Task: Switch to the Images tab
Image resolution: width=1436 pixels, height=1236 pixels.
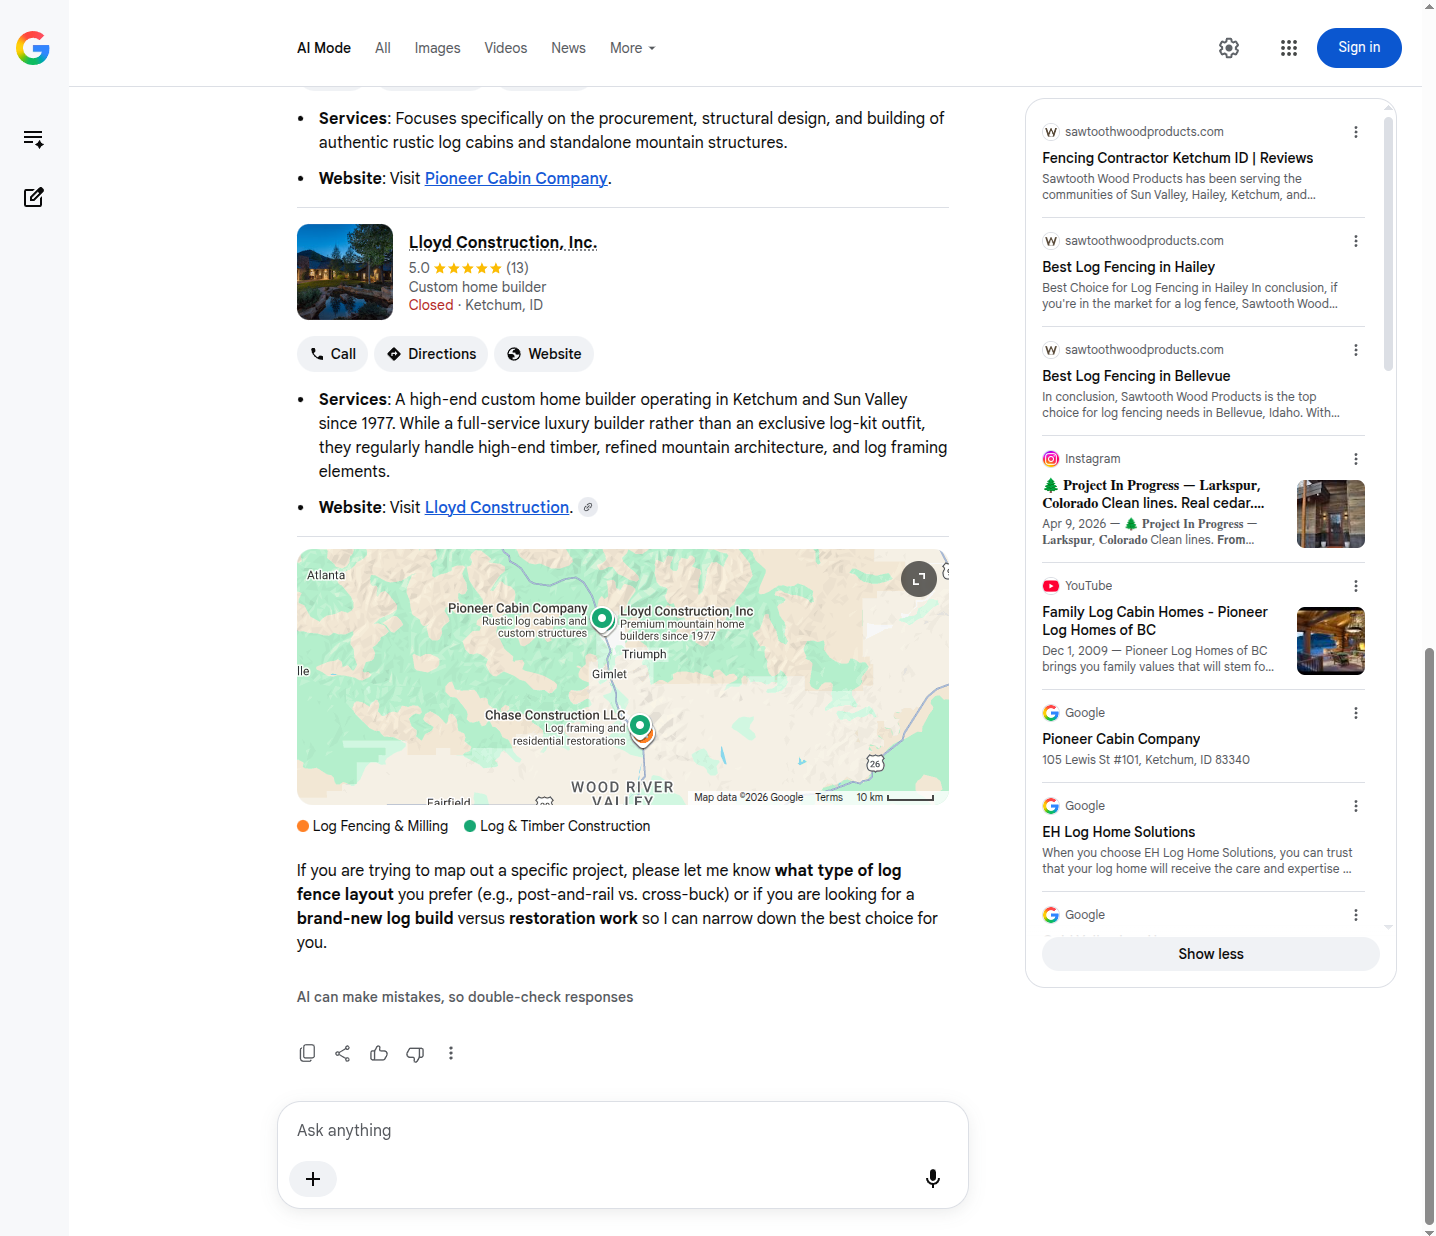Action: pyautogui.click(x=438, y=48)
